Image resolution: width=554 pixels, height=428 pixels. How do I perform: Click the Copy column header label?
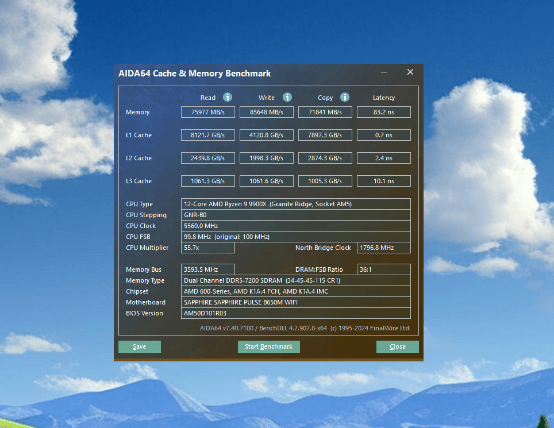click(325, 98)
